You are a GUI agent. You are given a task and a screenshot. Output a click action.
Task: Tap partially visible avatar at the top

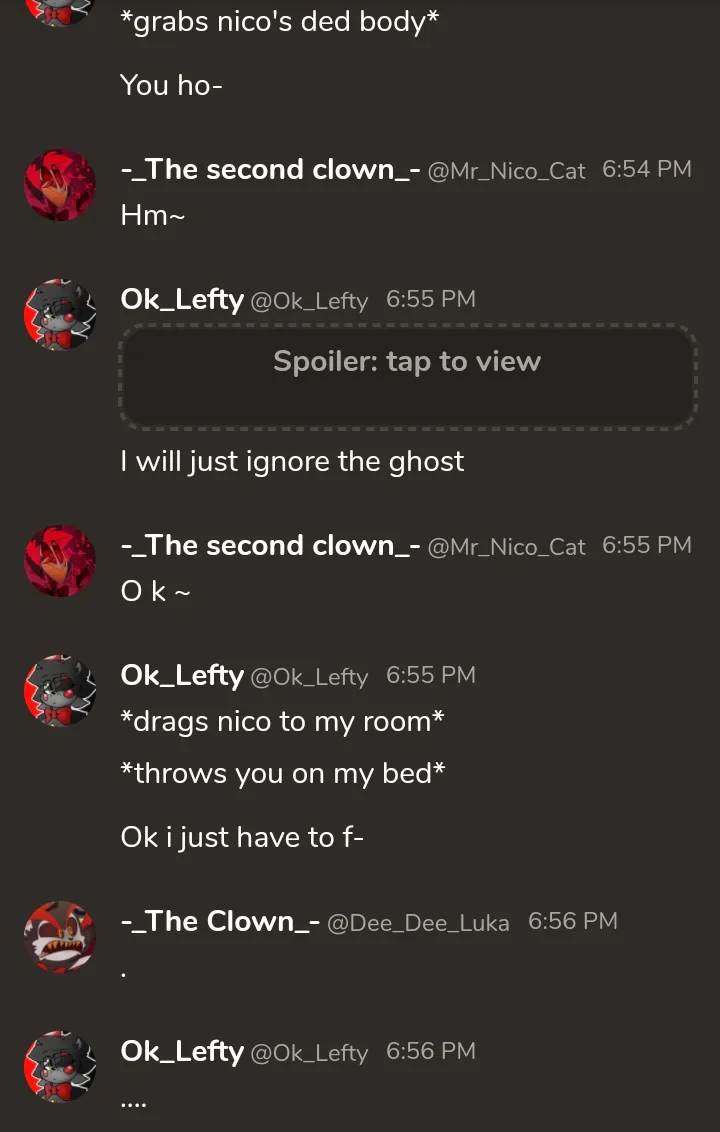pyautogui.click(x=60, y=12)
